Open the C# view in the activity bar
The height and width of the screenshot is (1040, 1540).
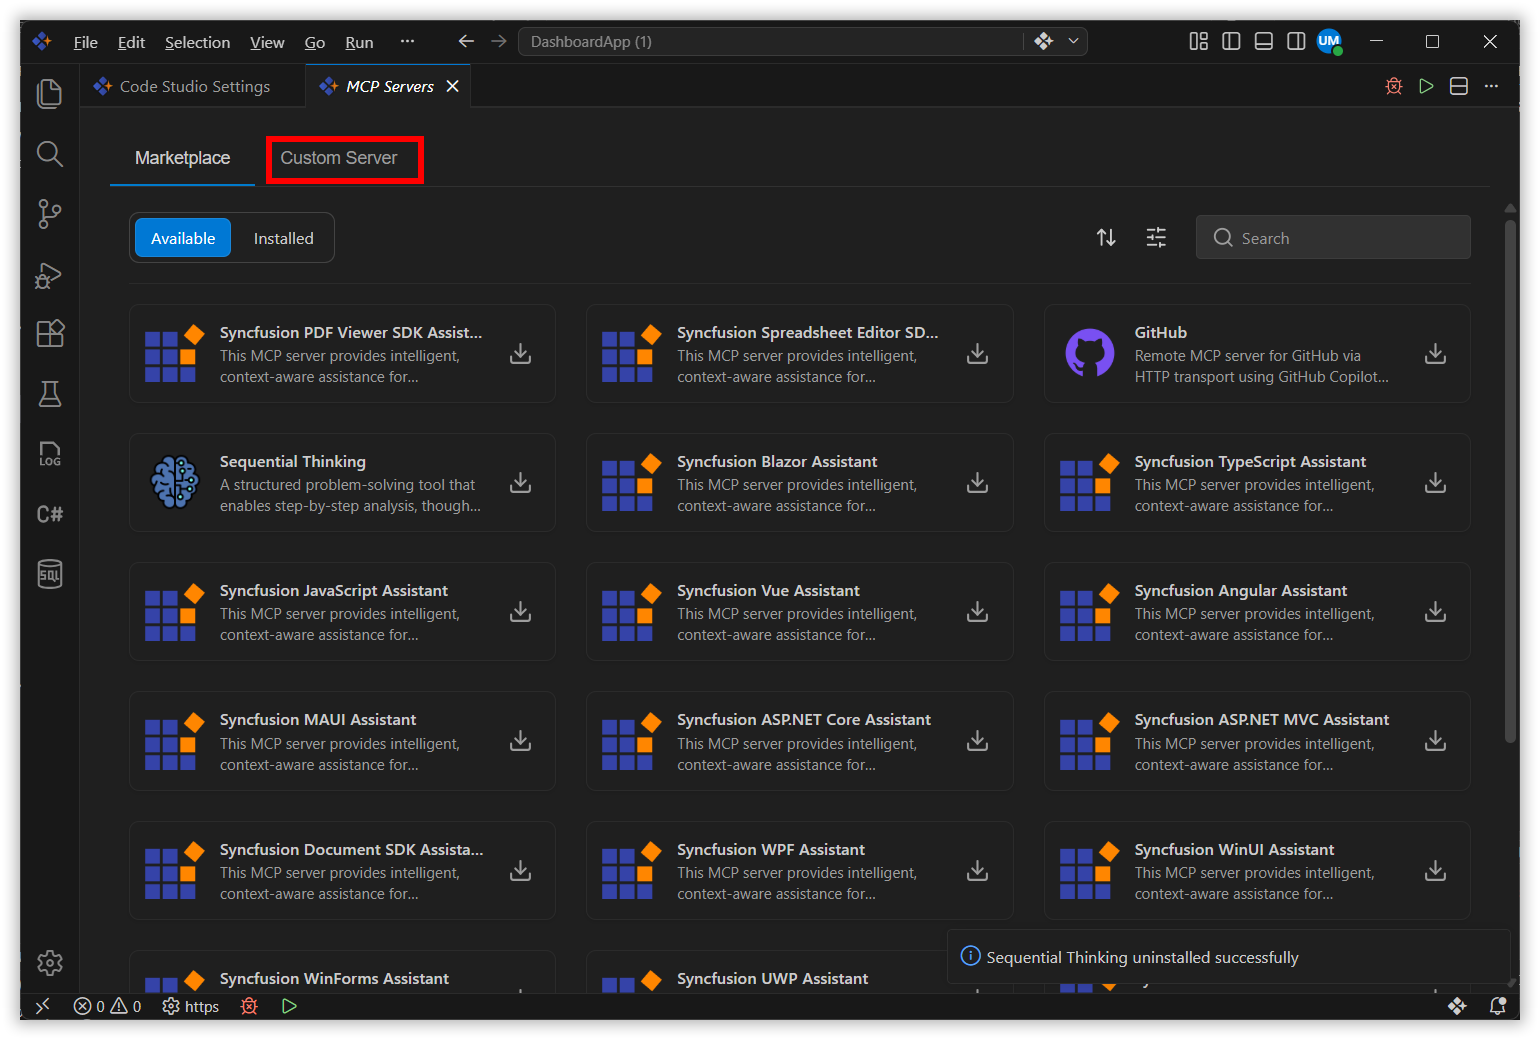pos(49,514)
